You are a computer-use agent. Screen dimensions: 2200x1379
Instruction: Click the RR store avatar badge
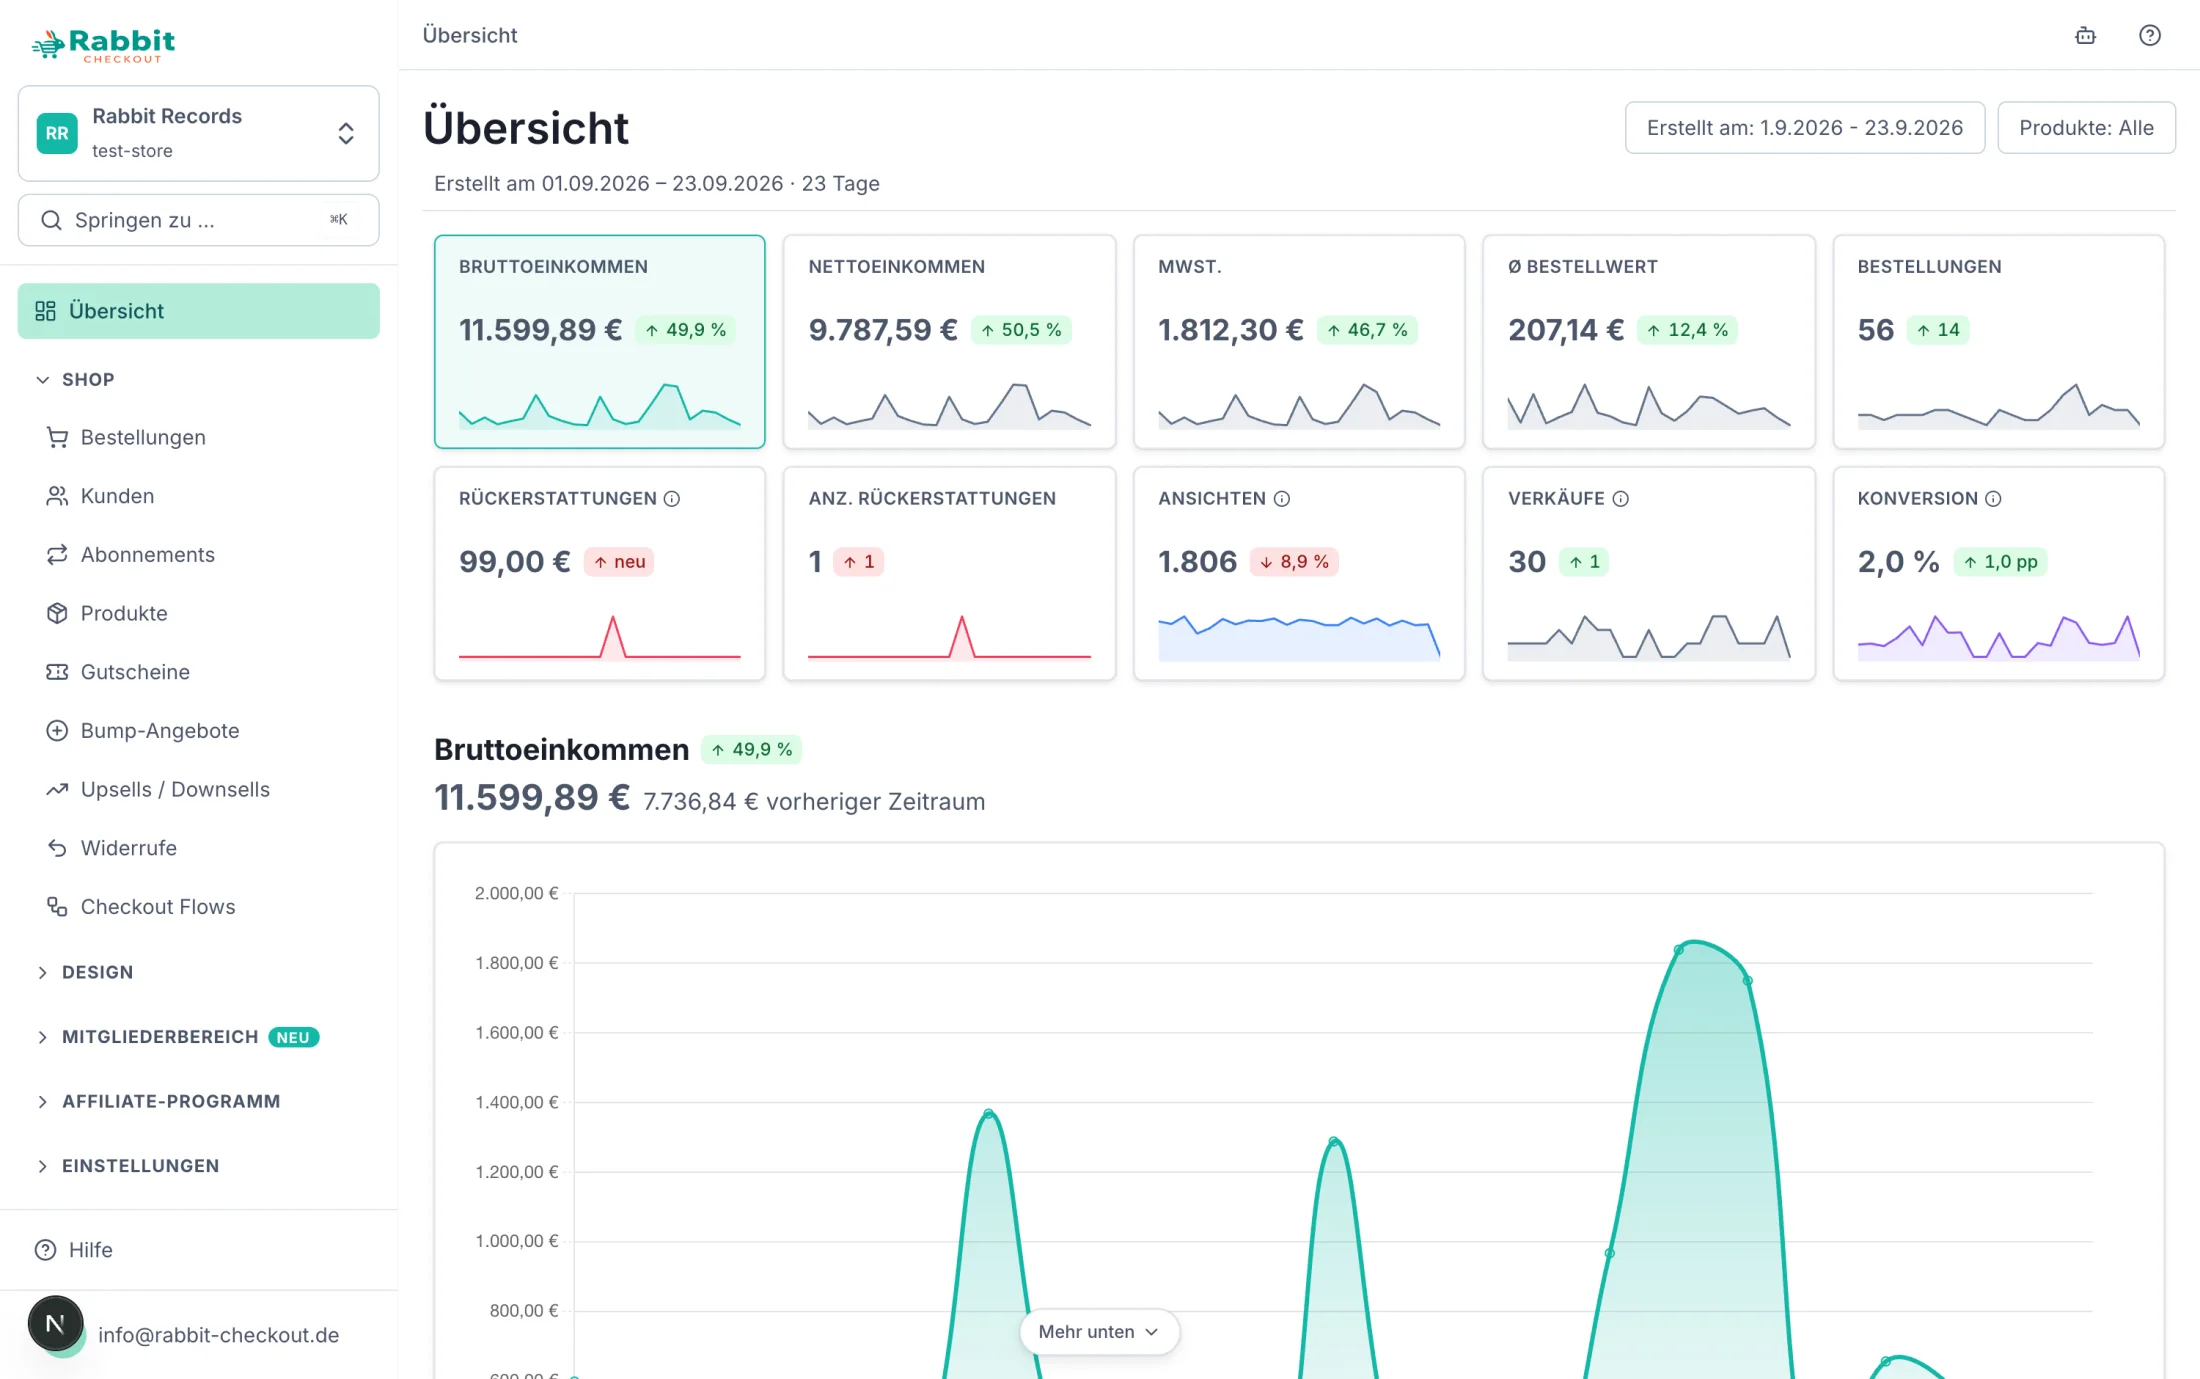pos(57,133)
